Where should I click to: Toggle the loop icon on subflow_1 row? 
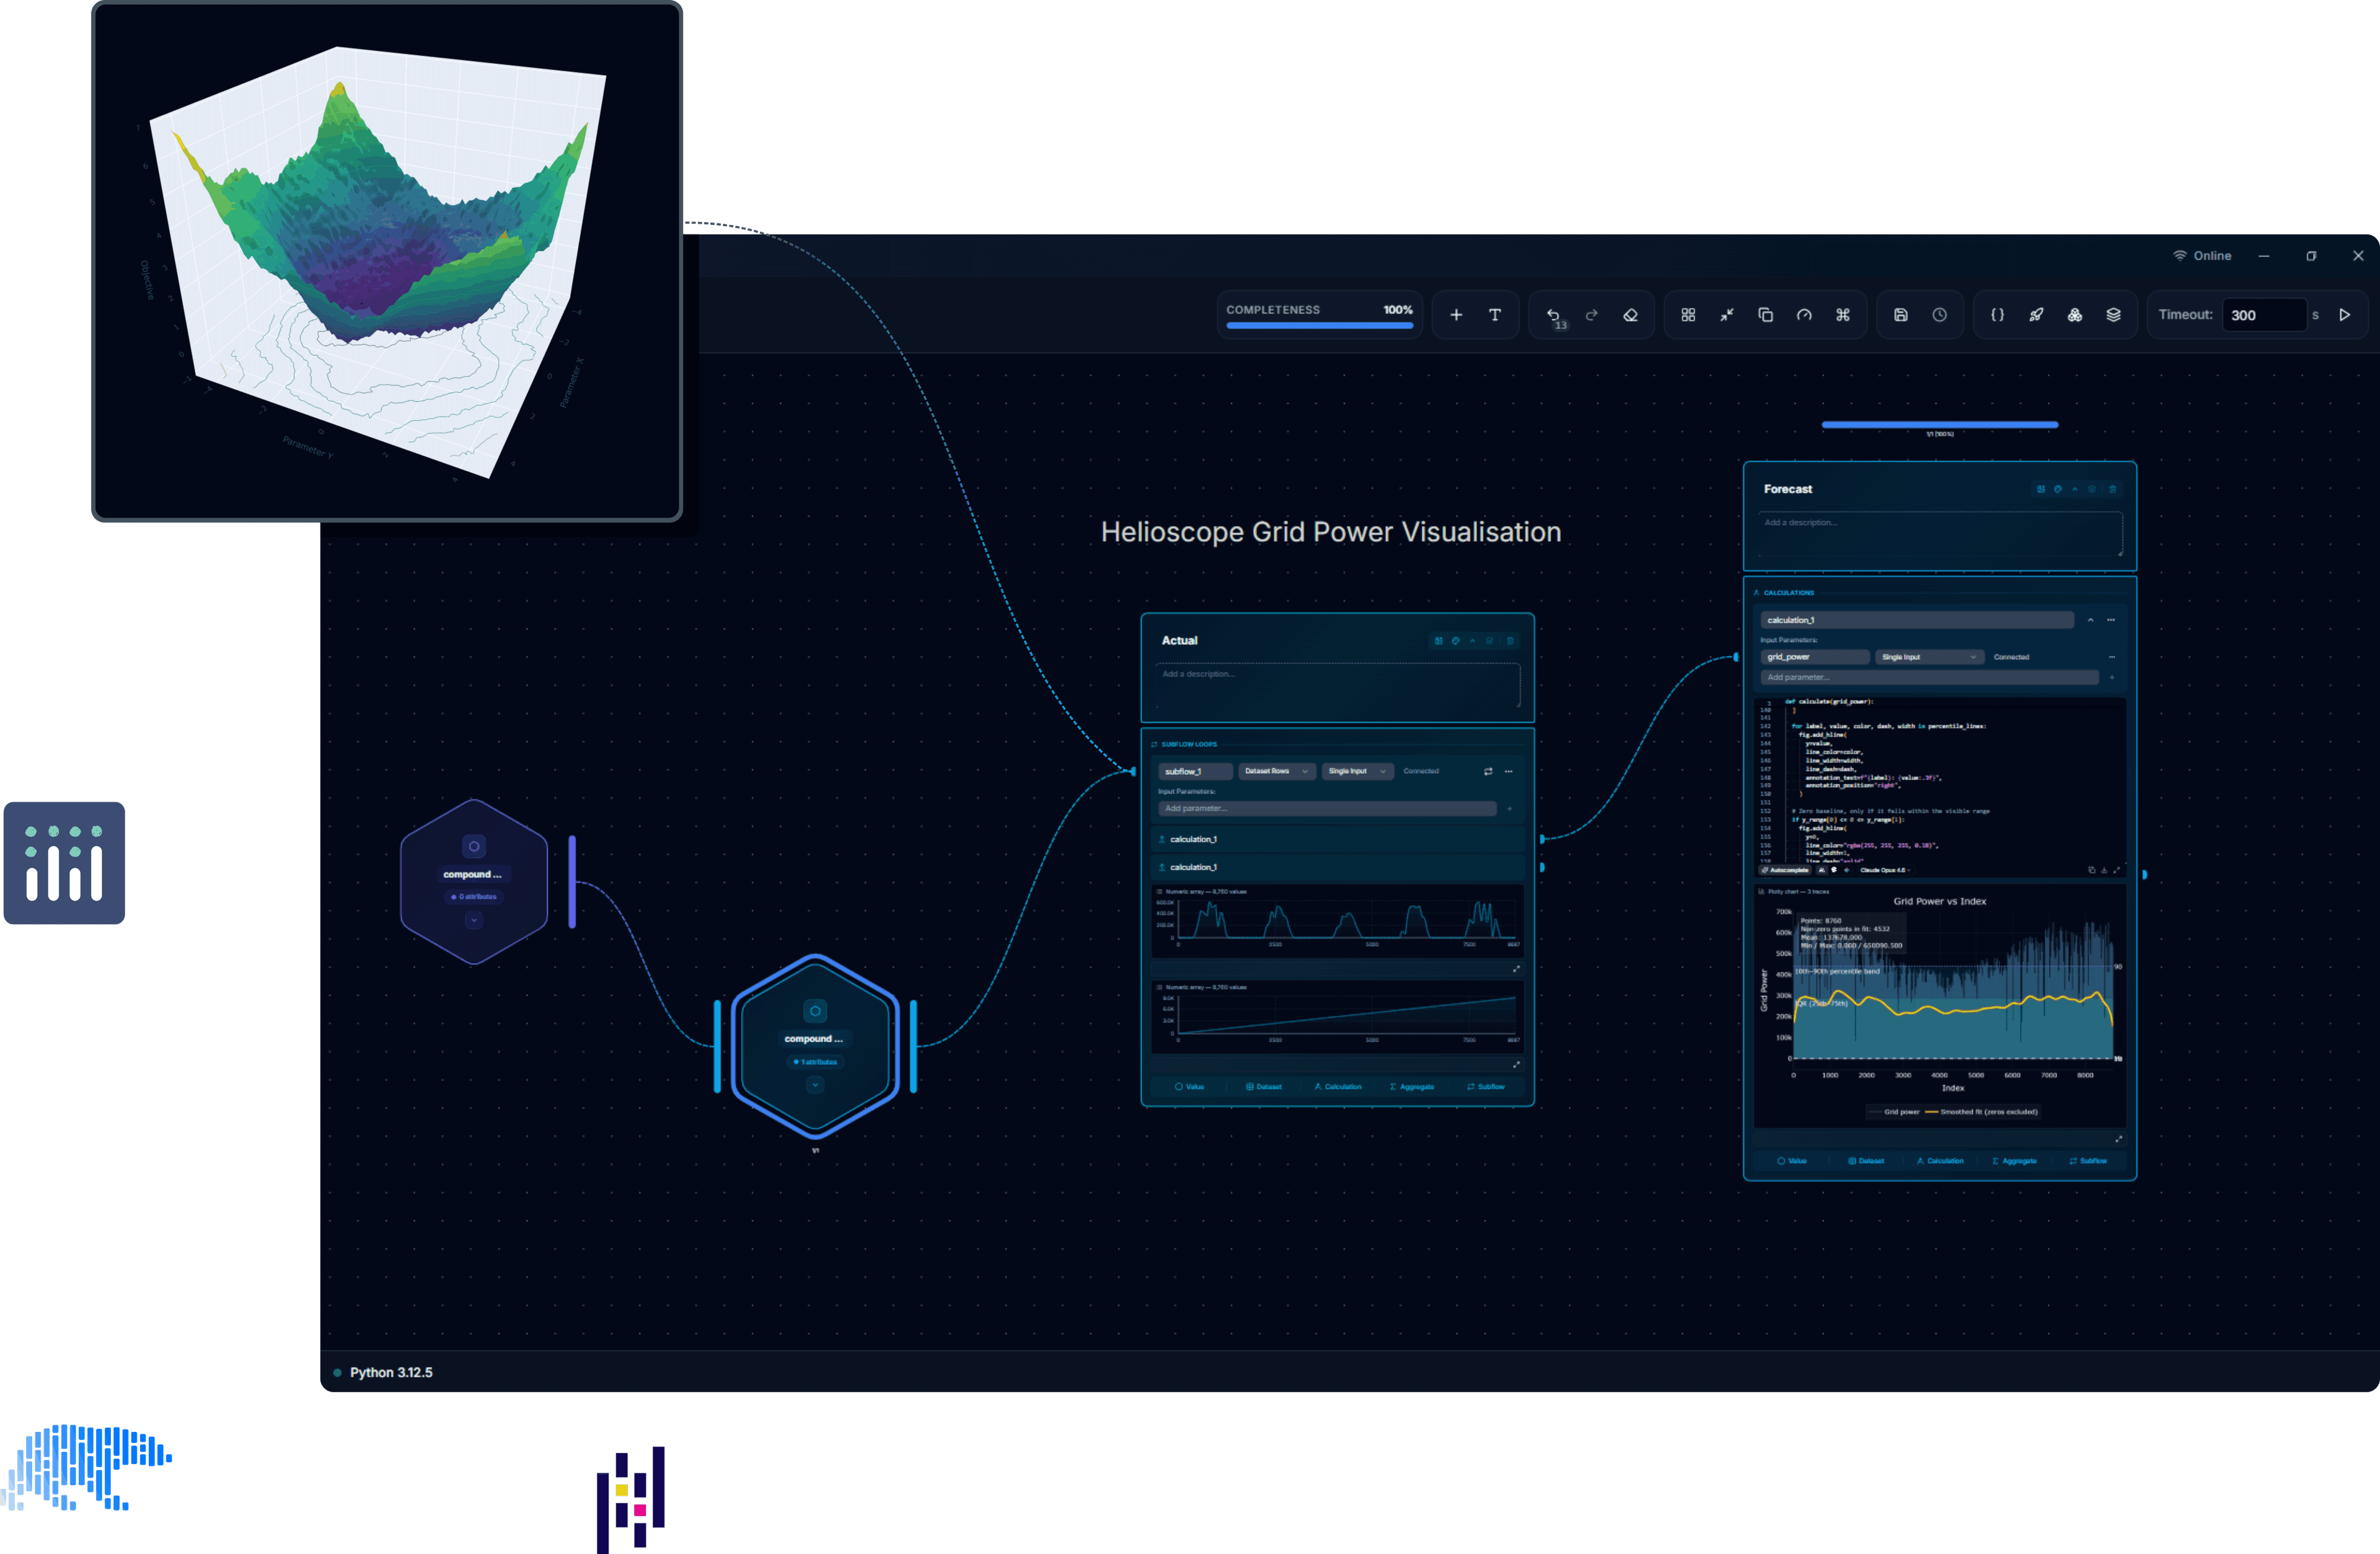coord(1488,771)
